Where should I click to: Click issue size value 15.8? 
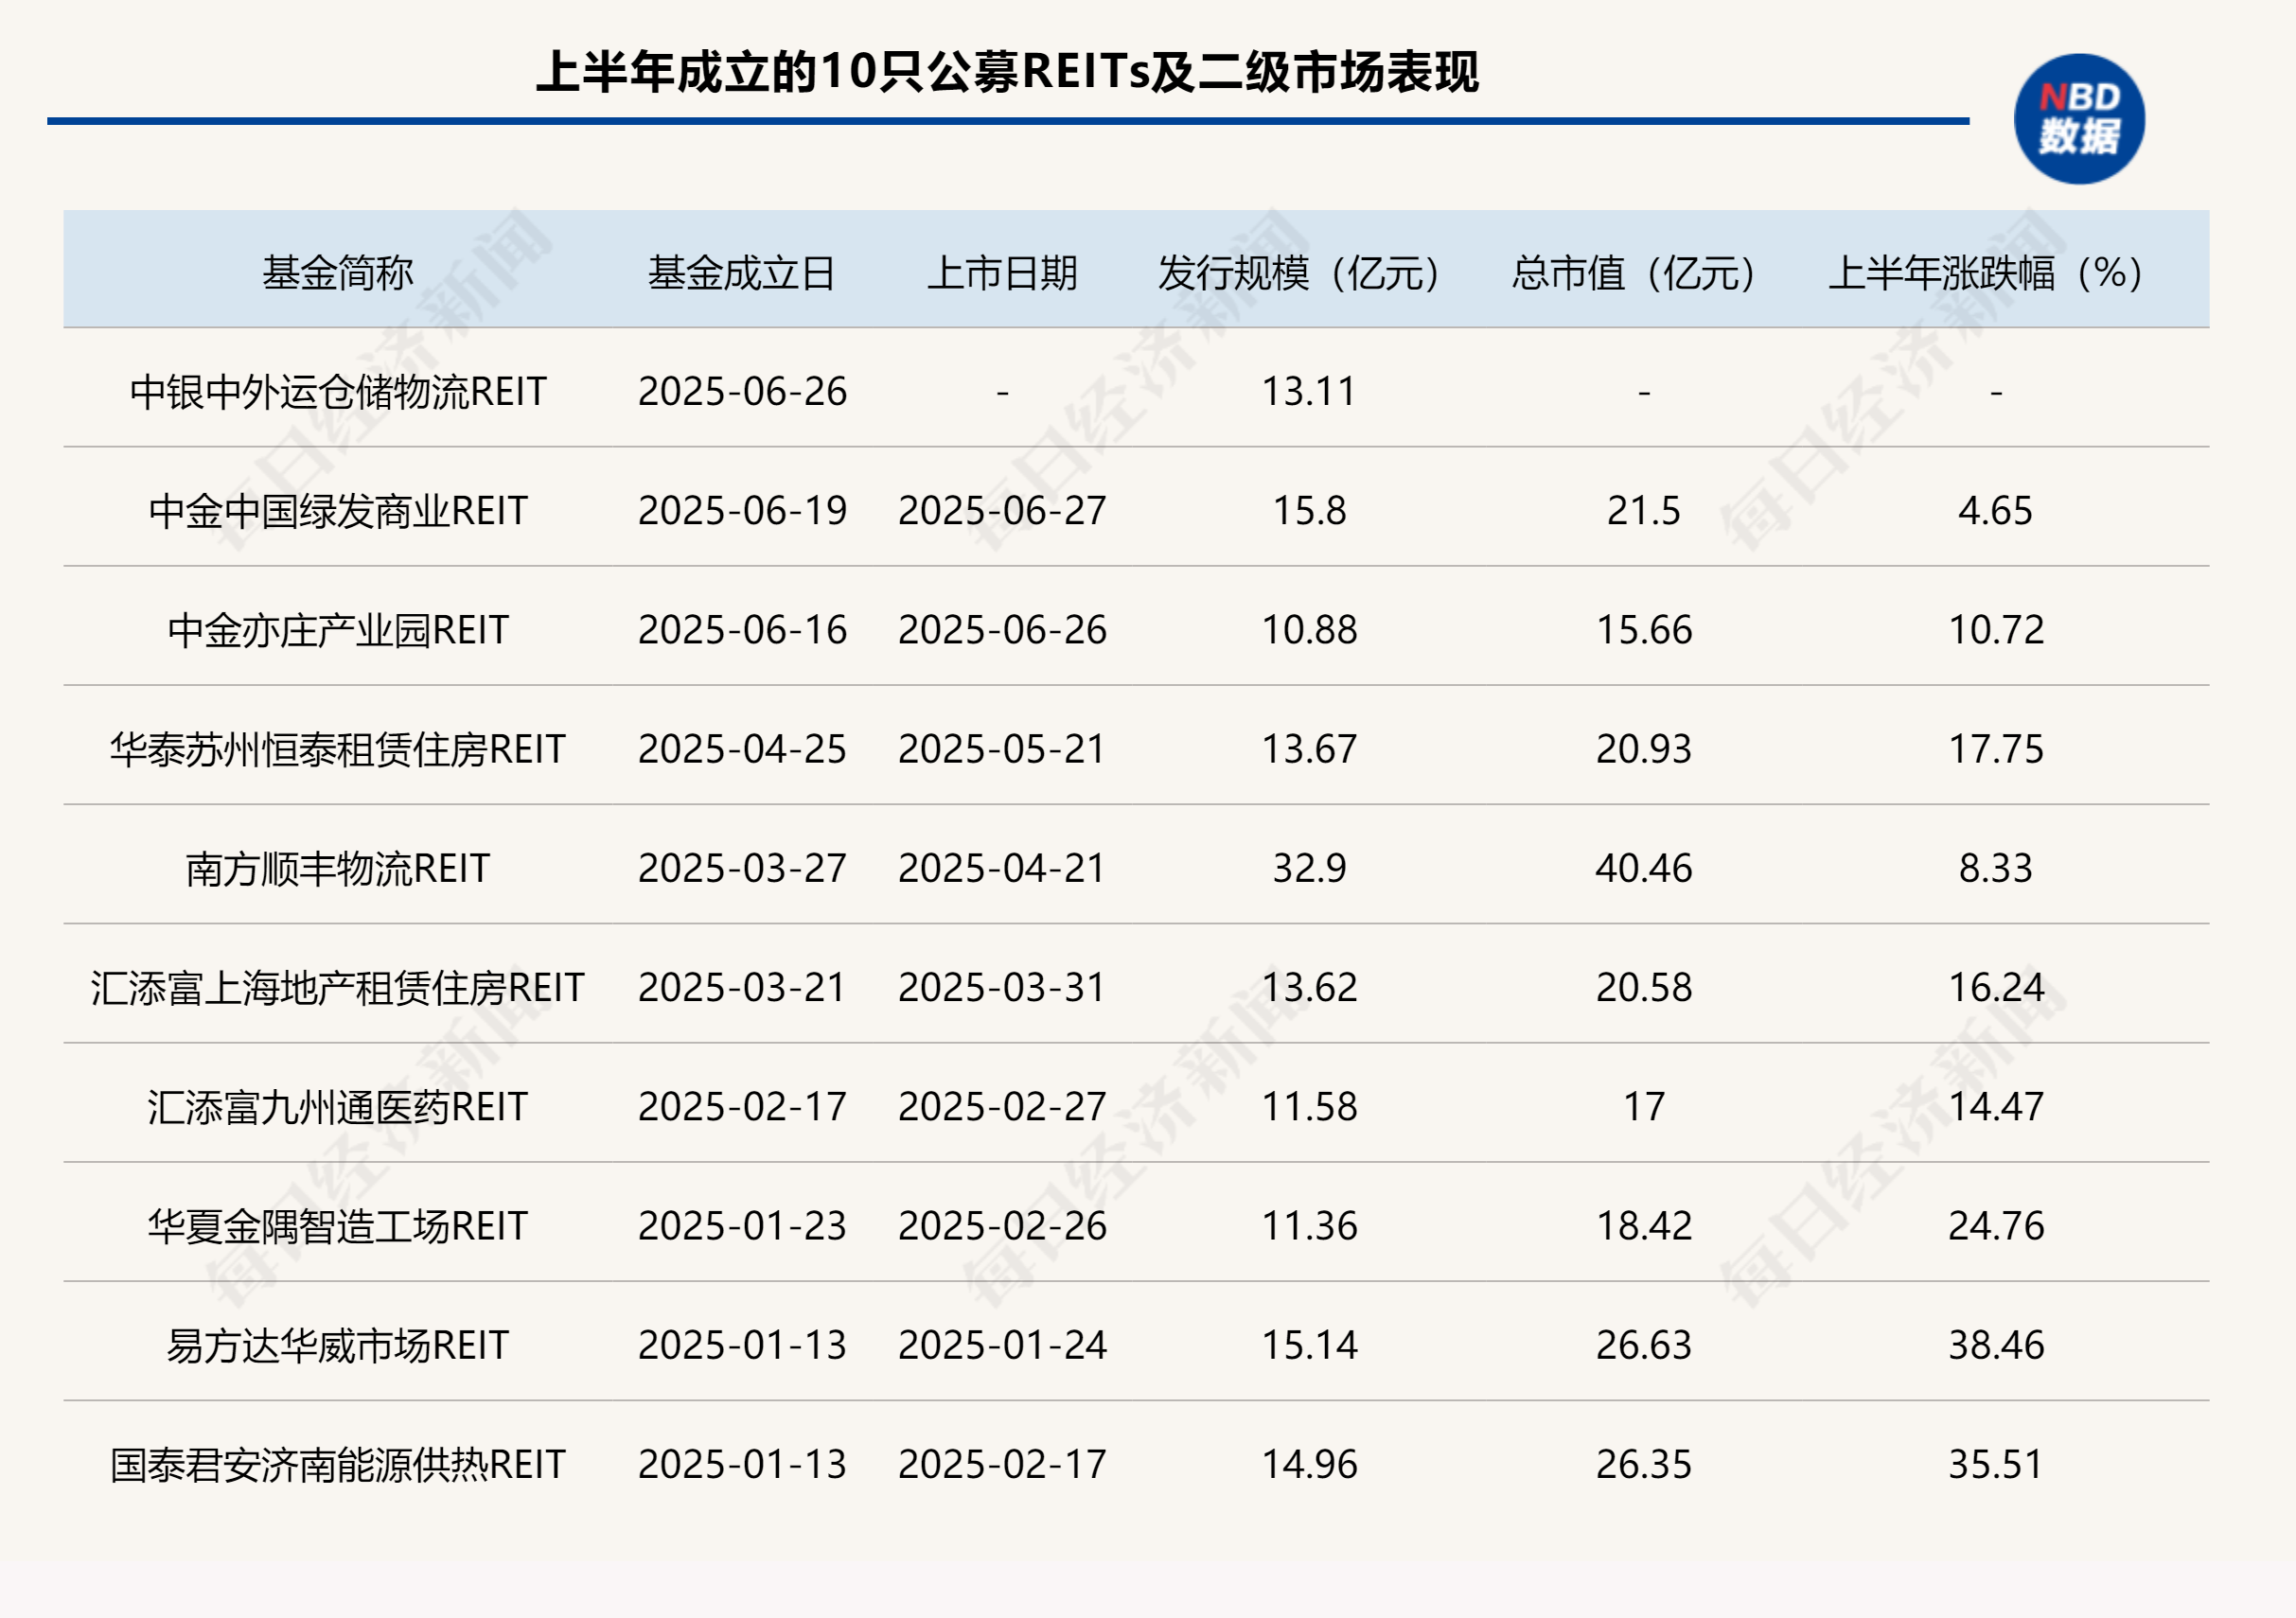1309,510
